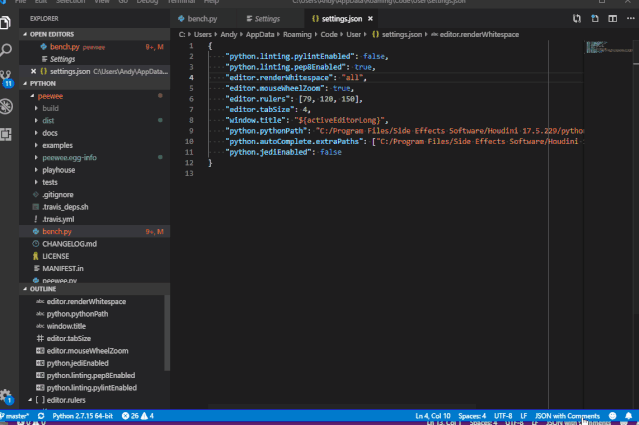Go to python.linting.pep8Enabled in Outline

90,375
